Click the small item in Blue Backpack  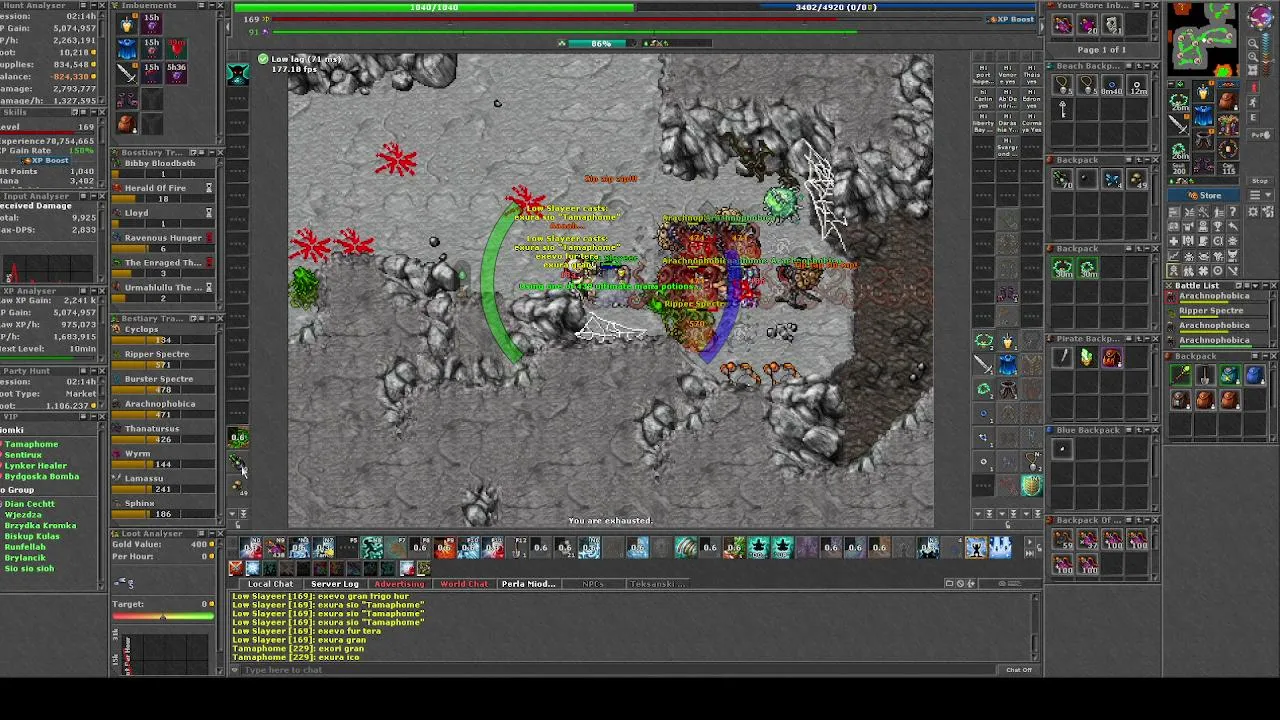(1063, 449)
